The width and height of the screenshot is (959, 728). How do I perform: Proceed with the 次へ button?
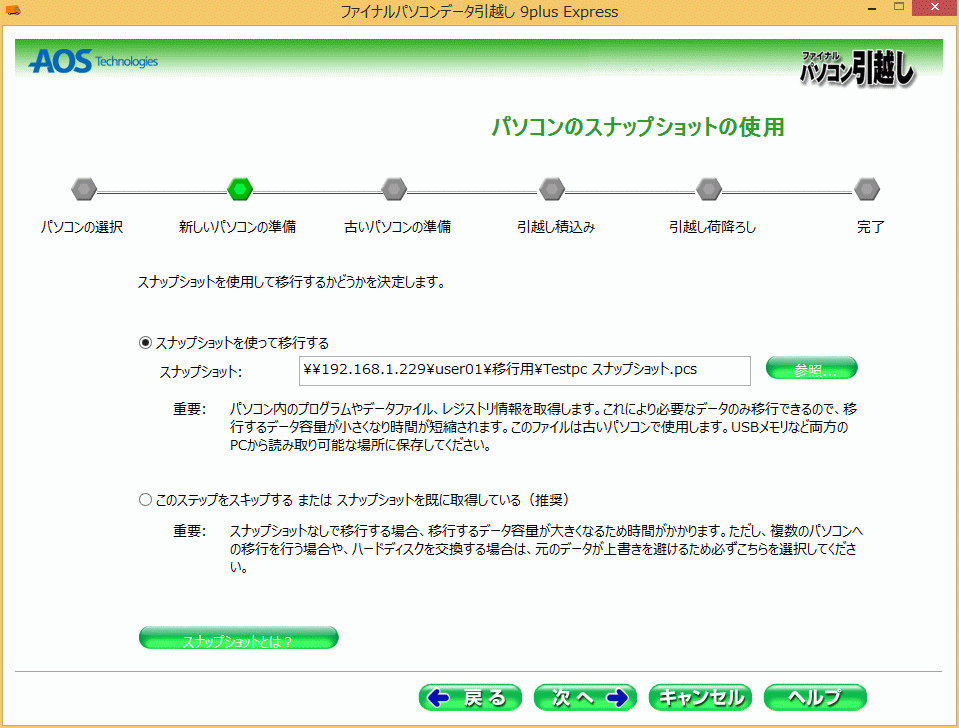coord(585,697)
